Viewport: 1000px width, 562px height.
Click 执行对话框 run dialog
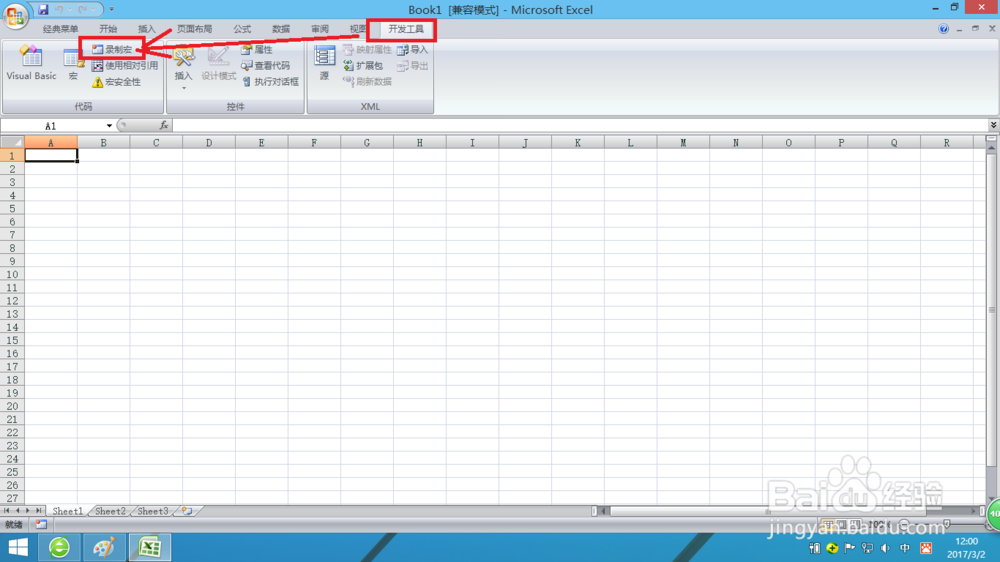coord(270,82)
